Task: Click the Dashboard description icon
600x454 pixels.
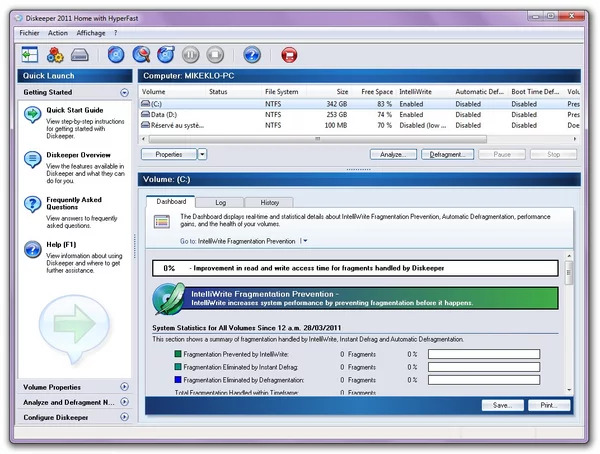Action: pos(162,221)
